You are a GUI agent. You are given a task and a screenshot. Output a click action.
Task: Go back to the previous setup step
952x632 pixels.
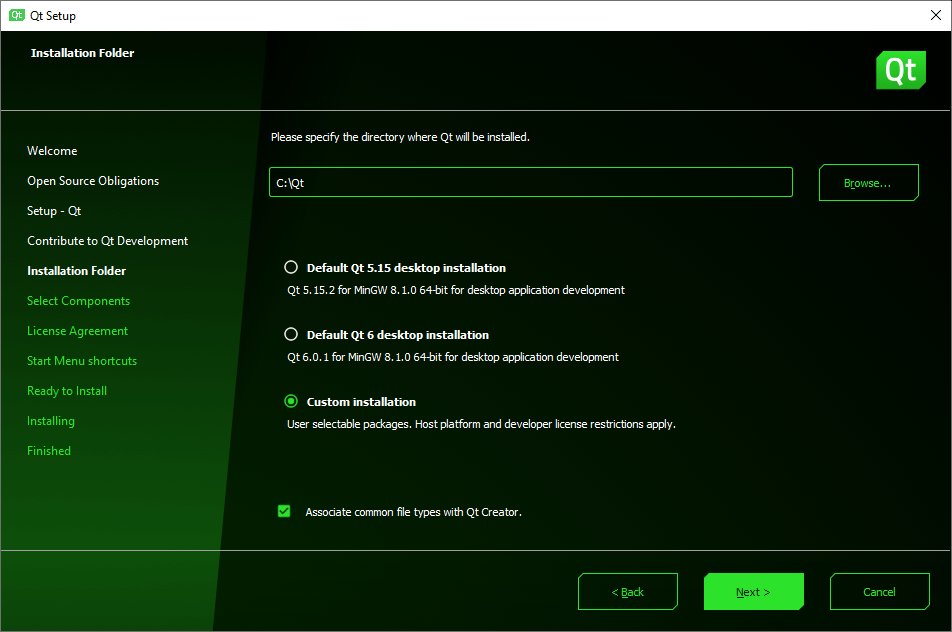(x=627, y=591)
